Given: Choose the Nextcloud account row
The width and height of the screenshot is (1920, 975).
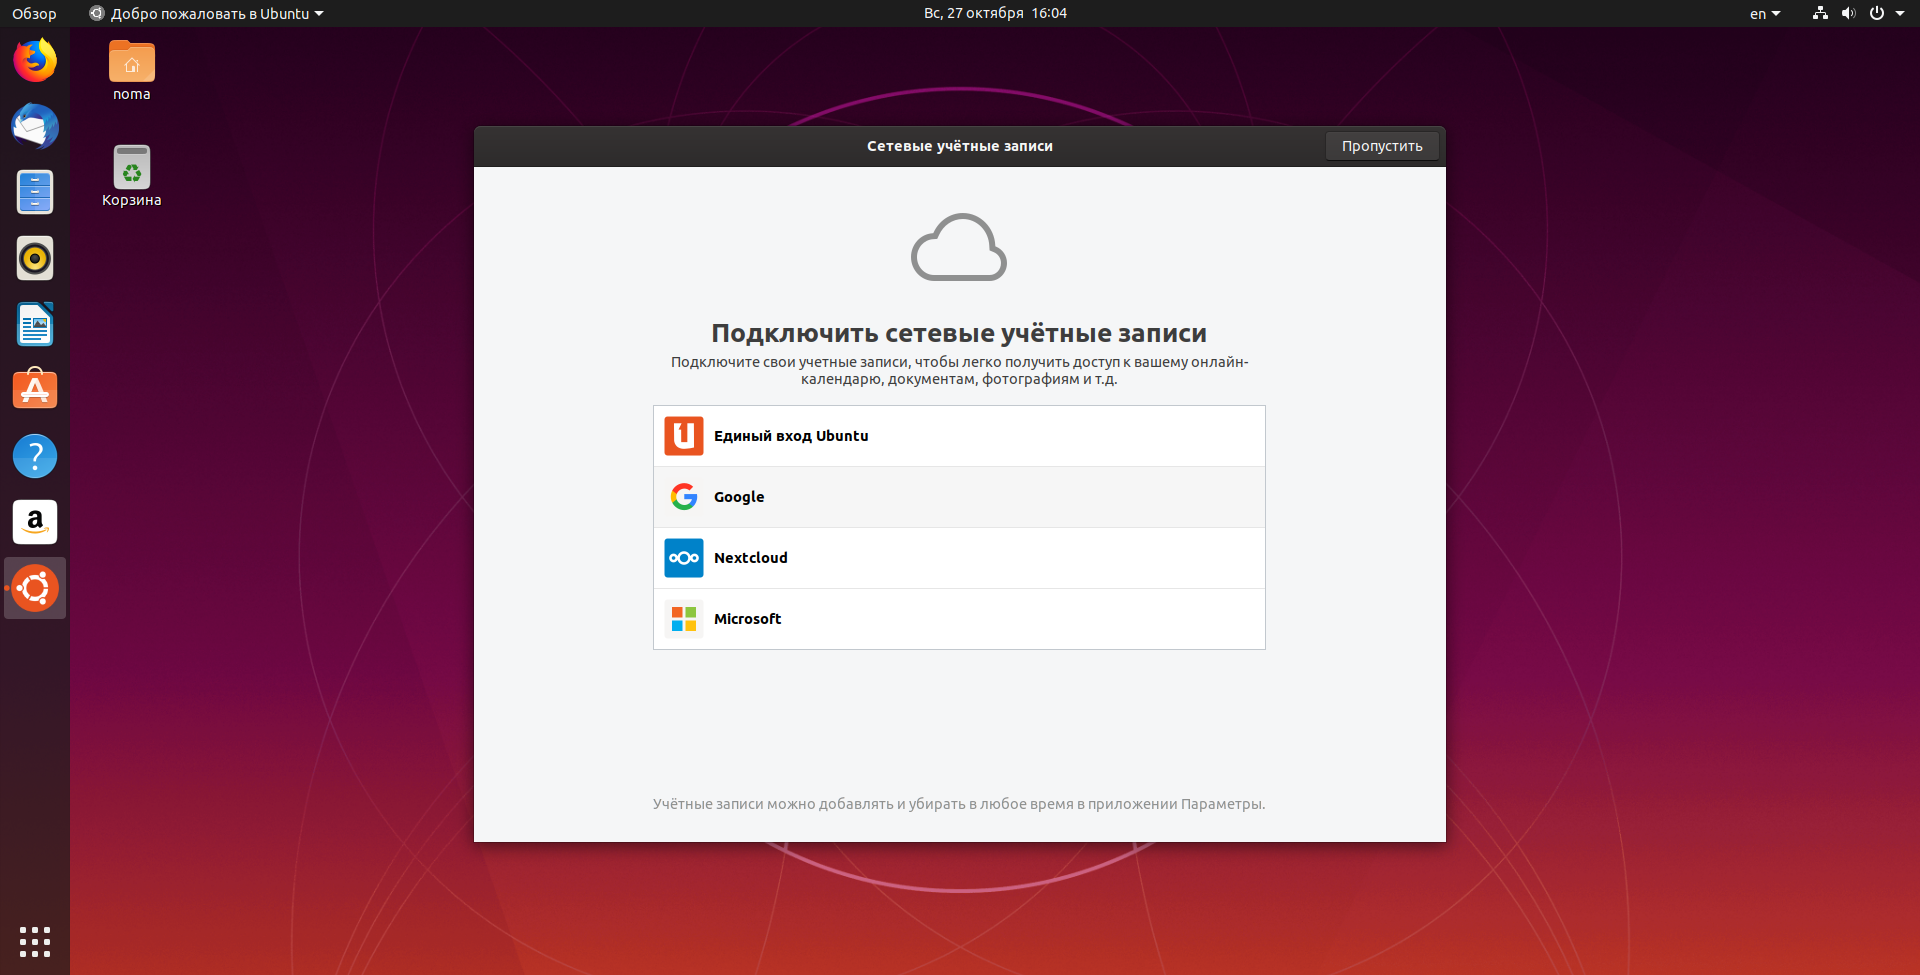Looking at the screenshot, I should pyautogui.click(x=959, y=558).
